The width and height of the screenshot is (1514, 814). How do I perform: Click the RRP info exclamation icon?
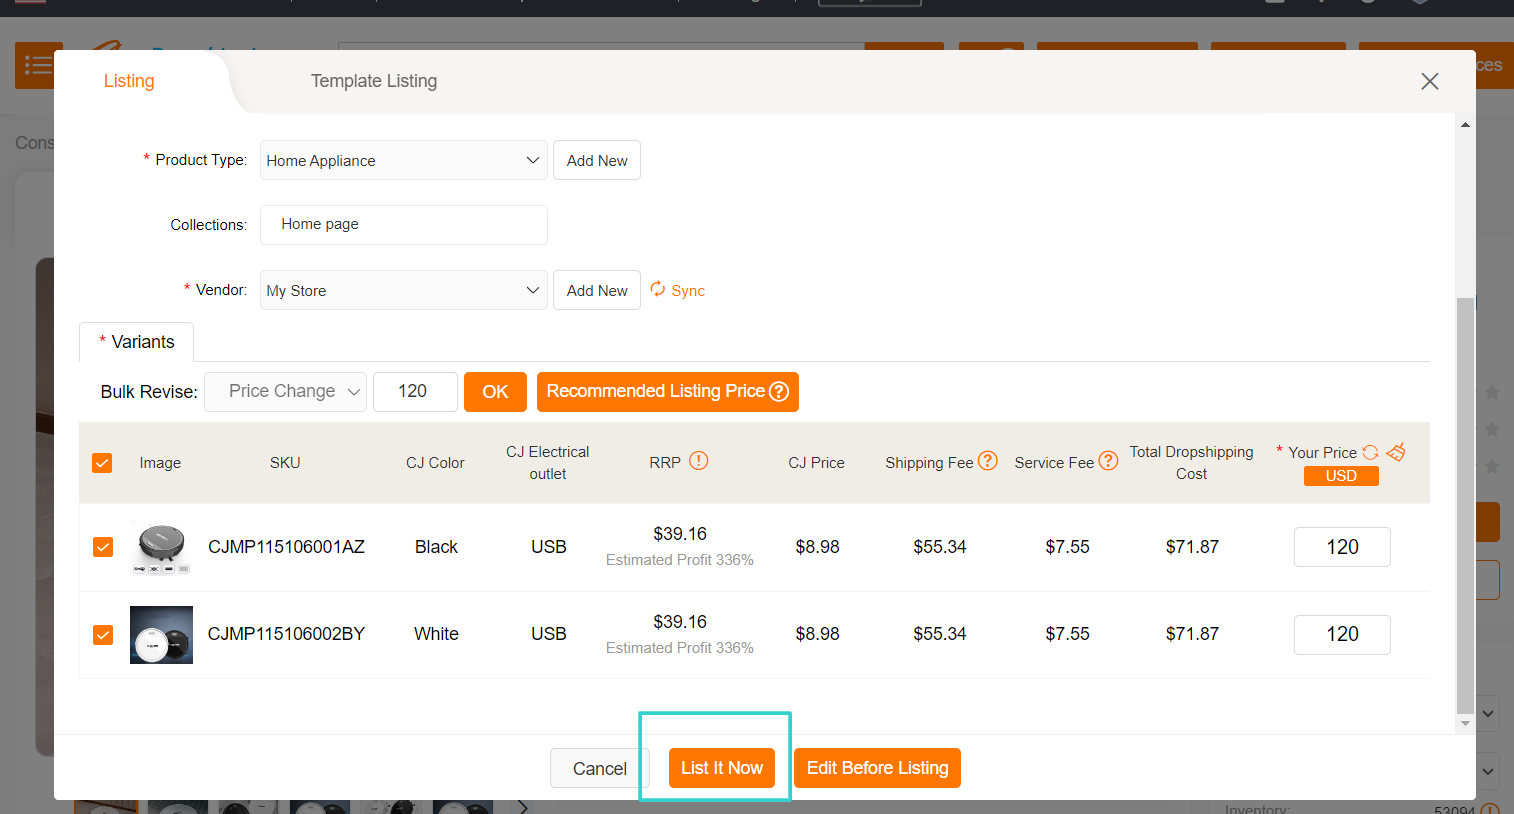point(699,461)
